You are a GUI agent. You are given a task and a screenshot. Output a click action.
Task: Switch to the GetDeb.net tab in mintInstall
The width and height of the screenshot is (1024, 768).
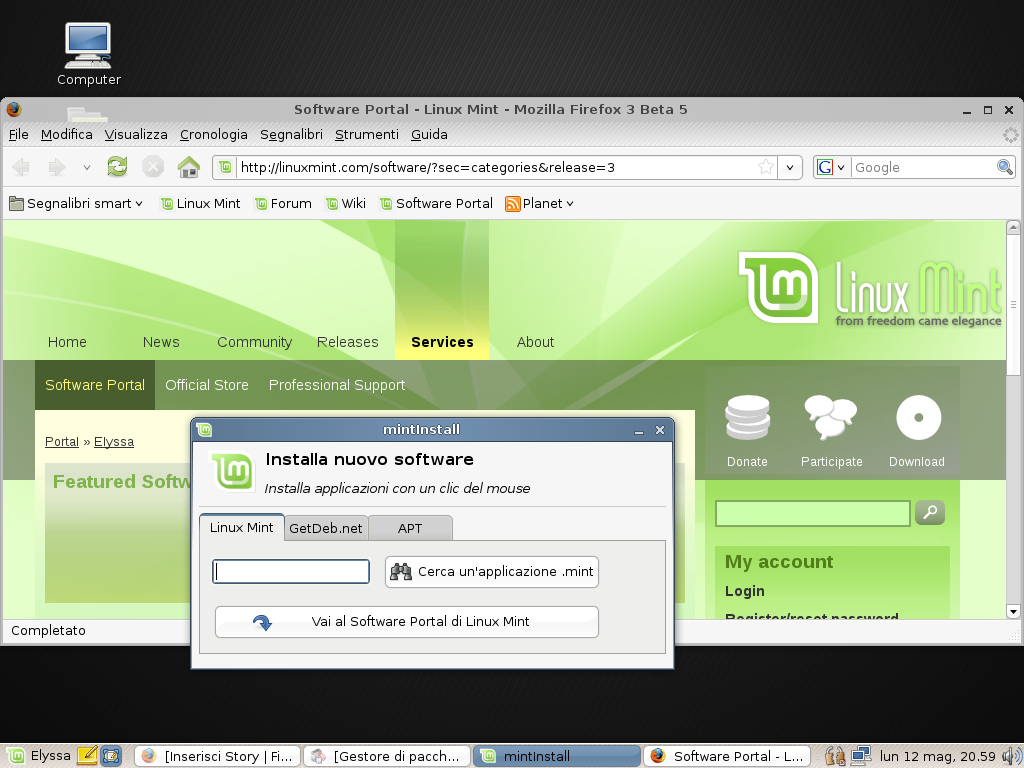(326, 528)
